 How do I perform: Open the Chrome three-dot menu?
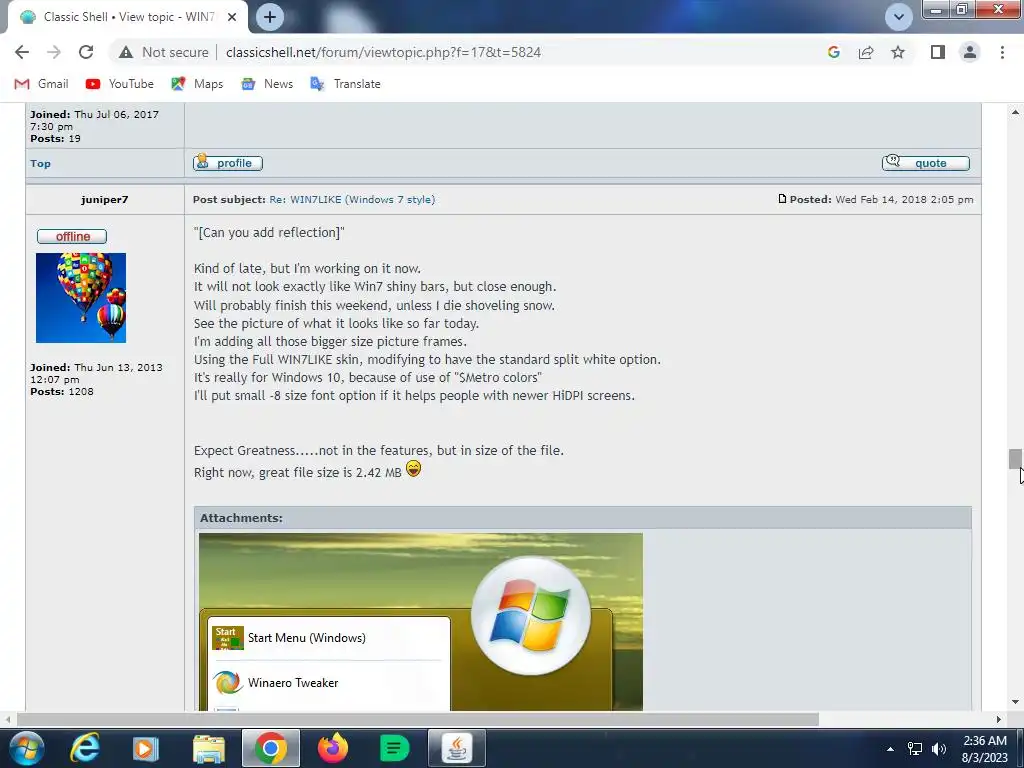point(1002,52)
